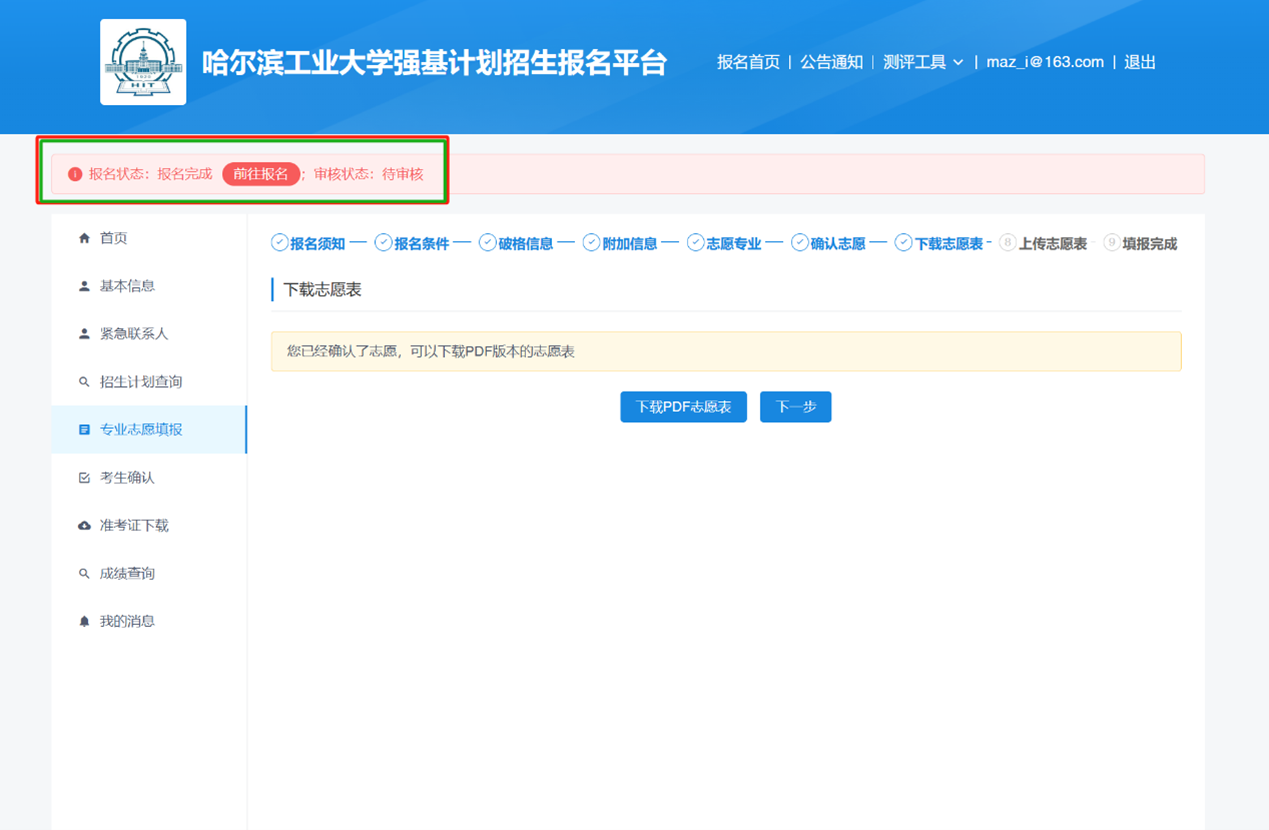
Task: Click the check circle of step 报名条件
Action: (x=384, y=243)
